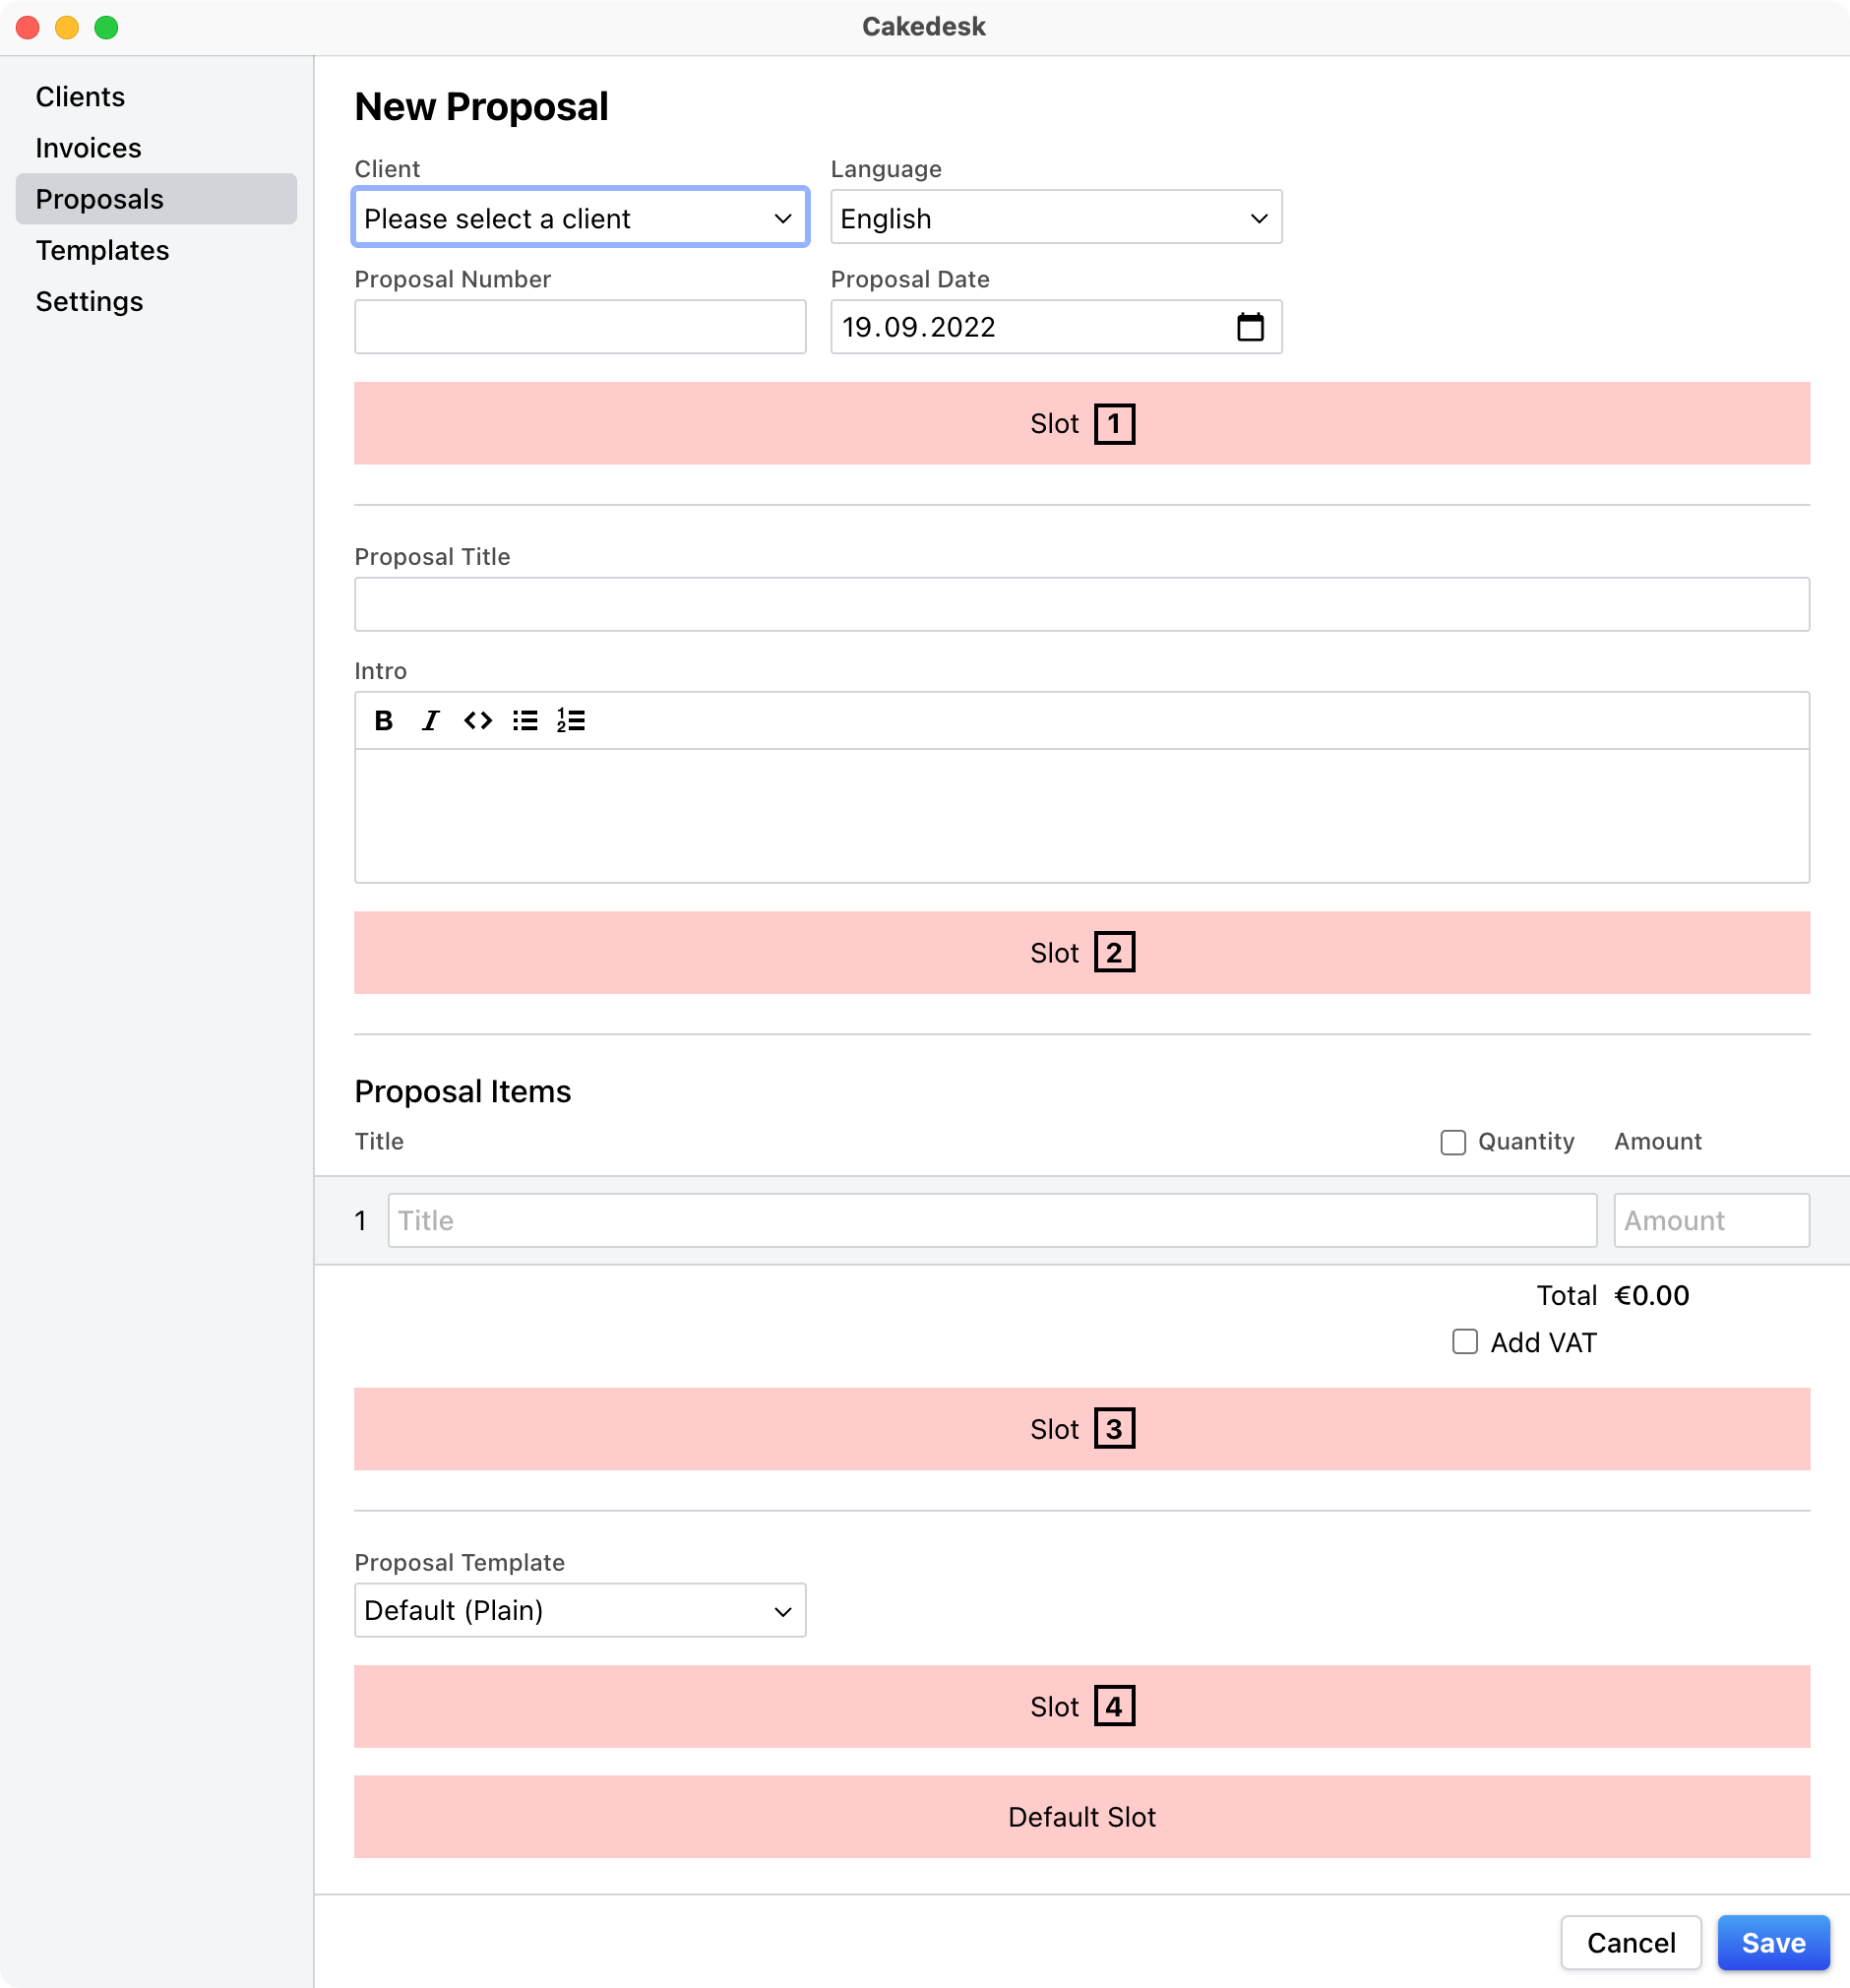Check the Add VAT option
The height and width of the screenshot is (1988, 1850).
point(1465,1342)
